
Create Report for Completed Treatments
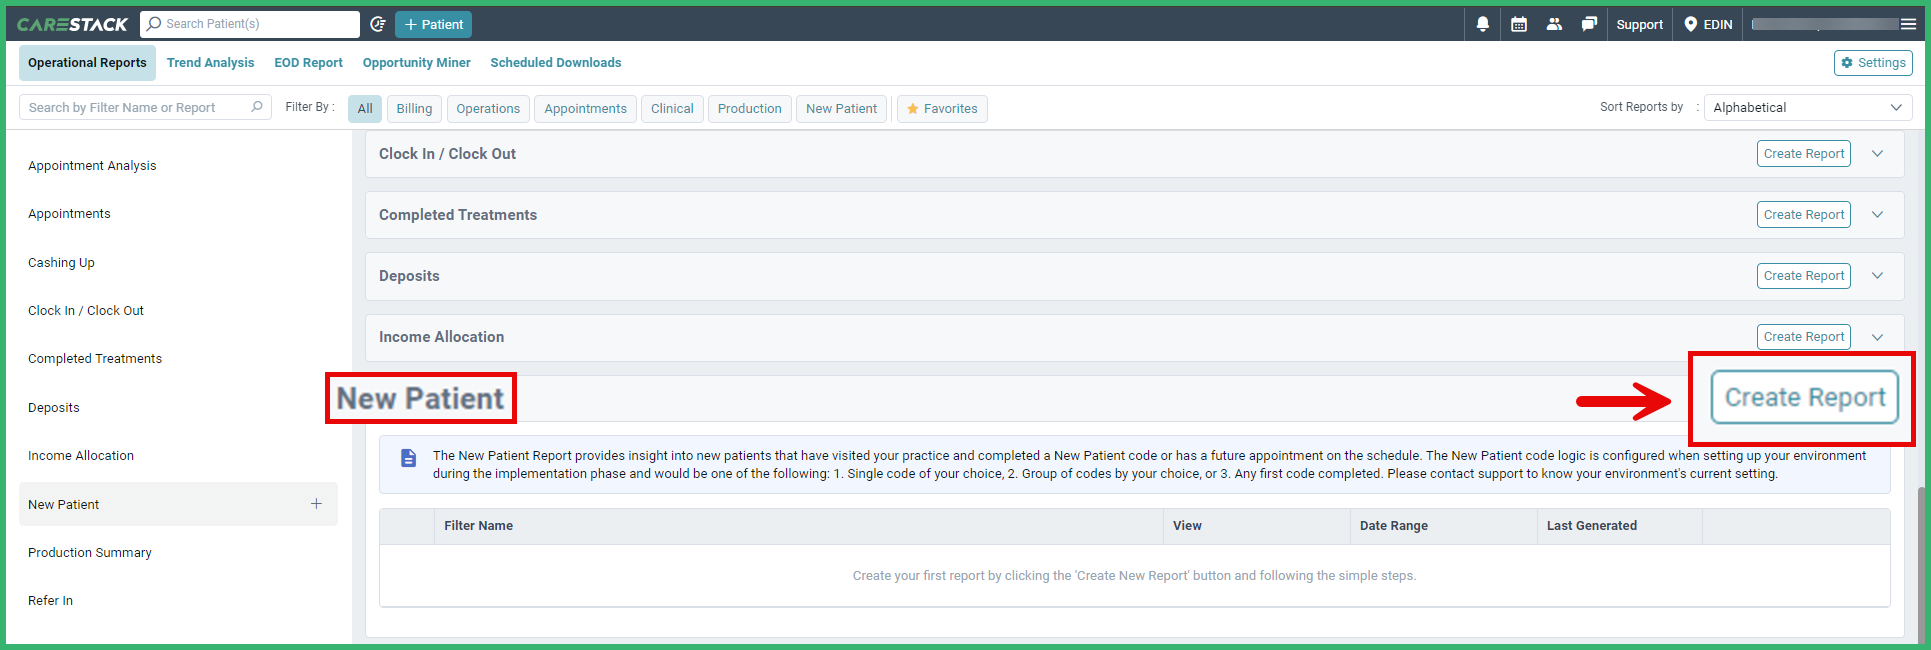[x=1803, y=215]
